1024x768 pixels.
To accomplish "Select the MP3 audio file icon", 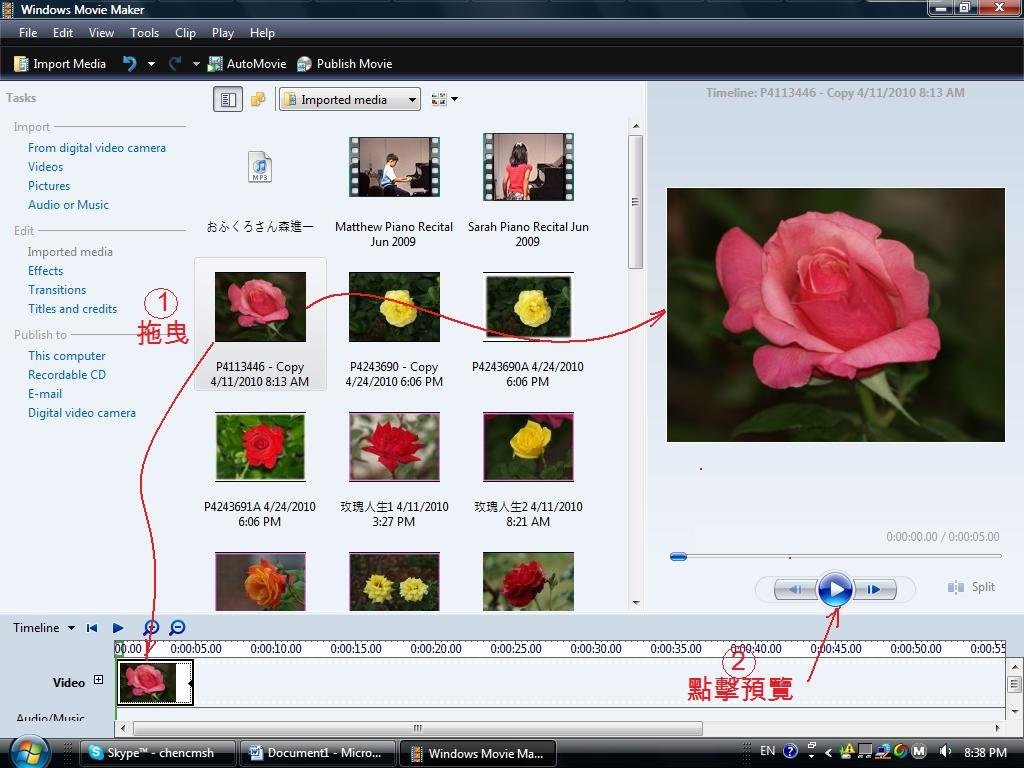I will (260, 167).
